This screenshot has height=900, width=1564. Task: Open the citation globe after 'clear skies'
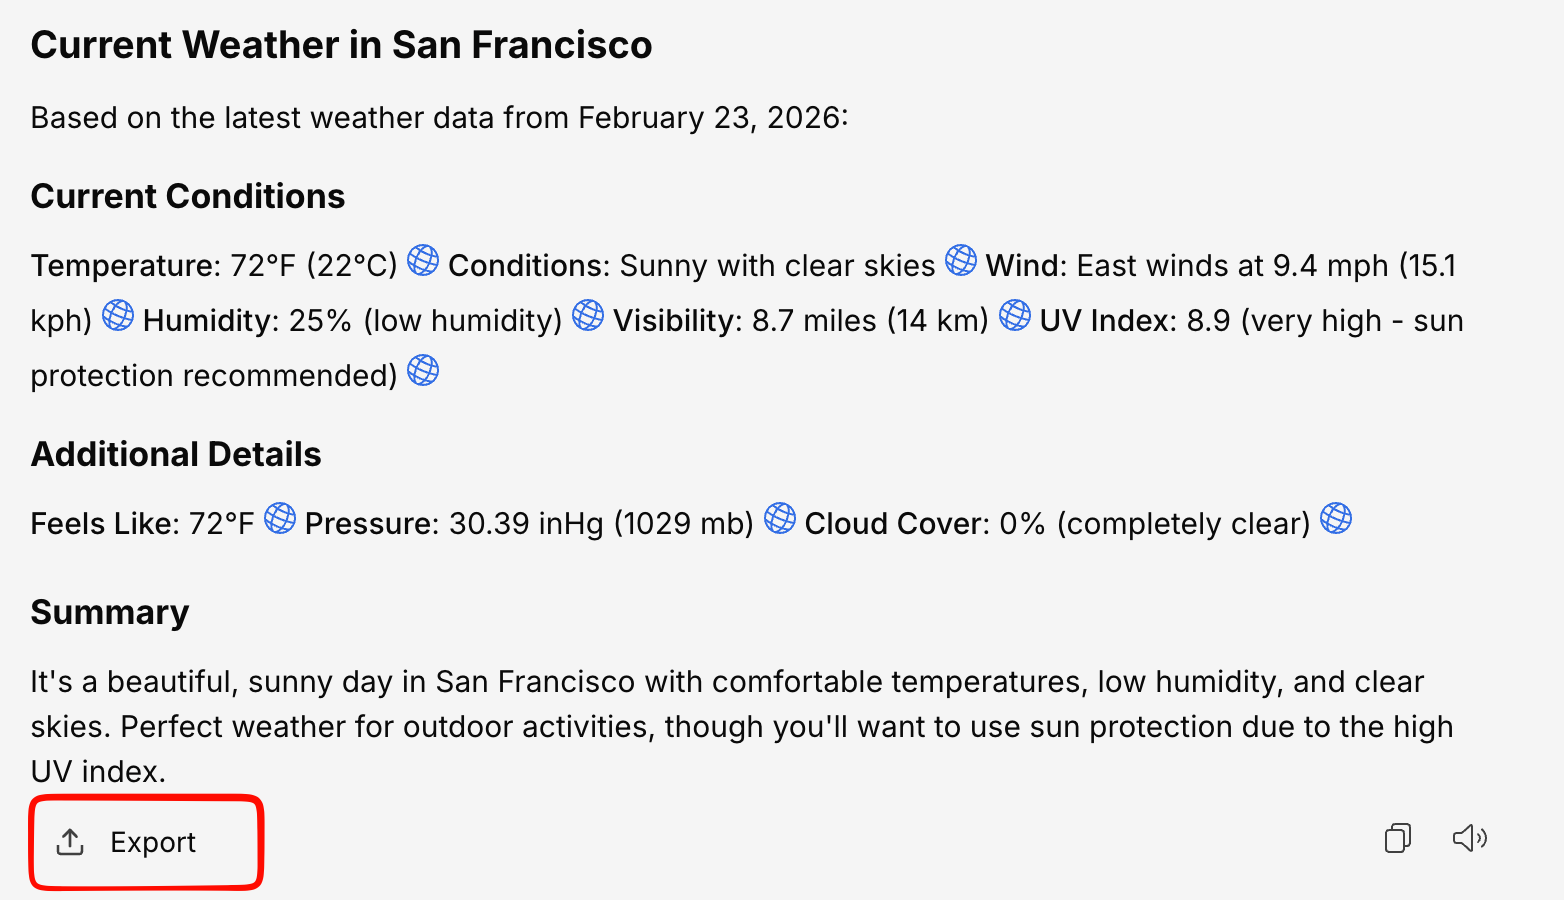961,260
